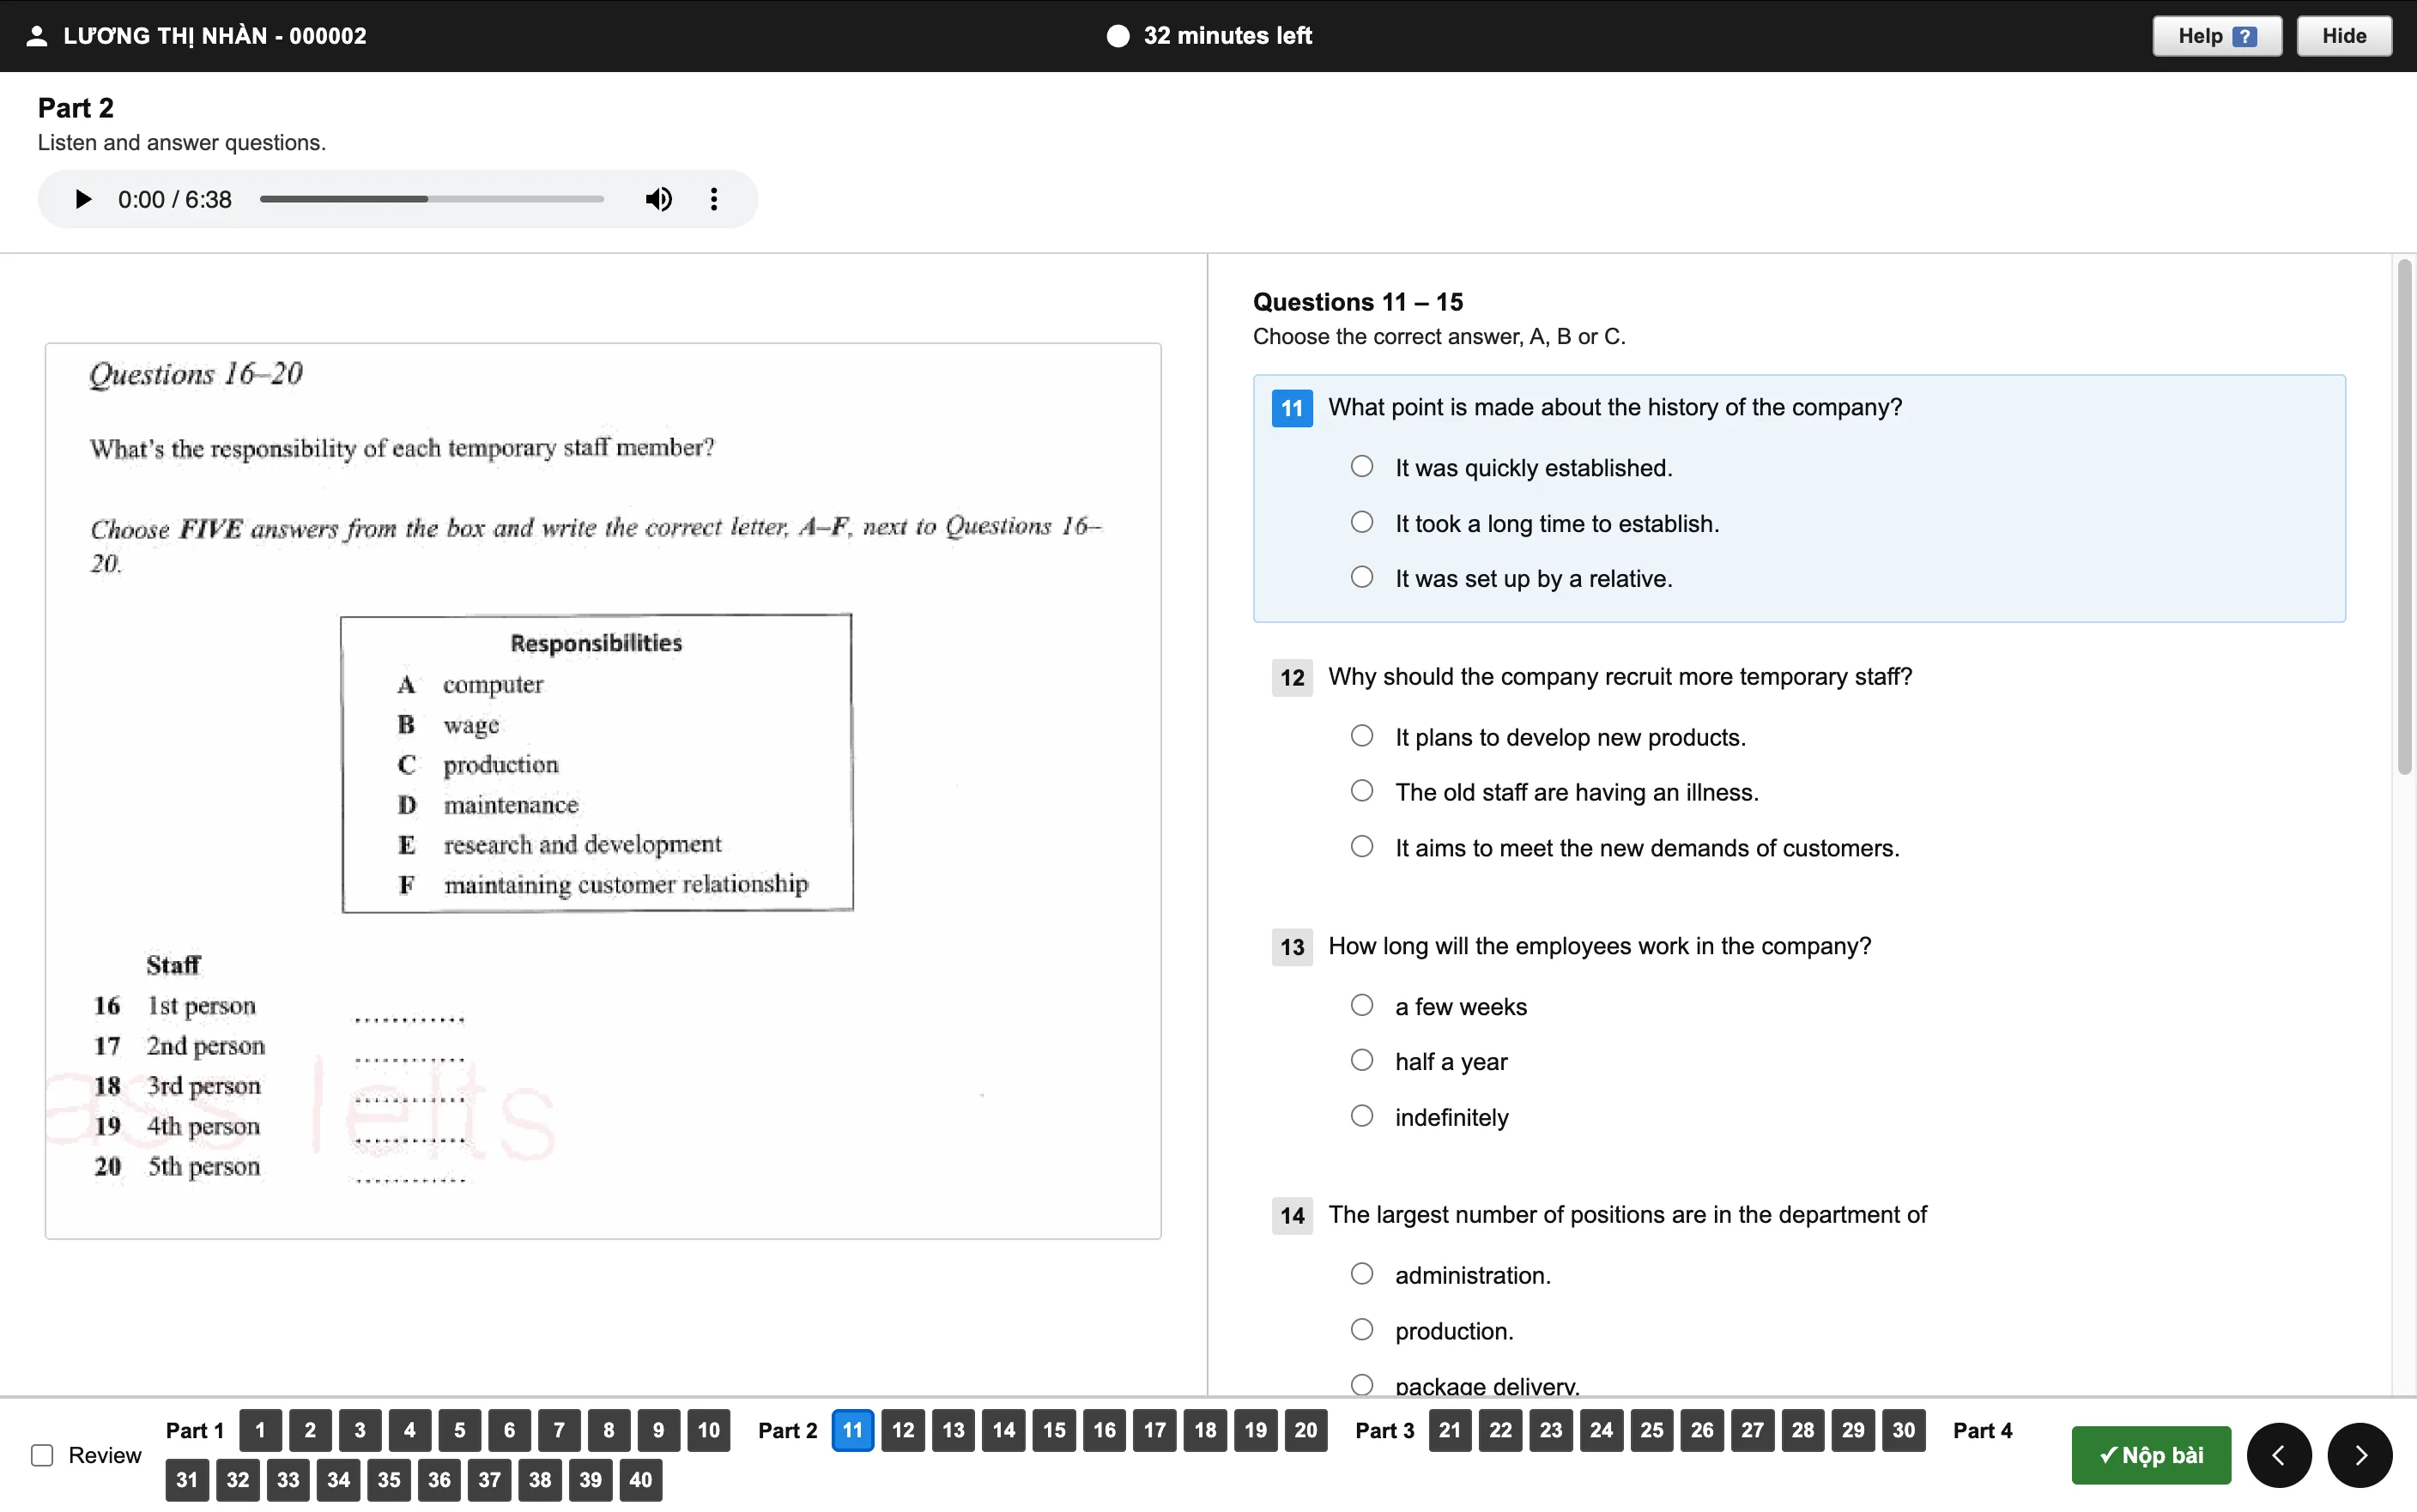Submit the test with Nộp bài button
Viewport: 2417px width, 1512px height.
(x=2150, y=1455)
